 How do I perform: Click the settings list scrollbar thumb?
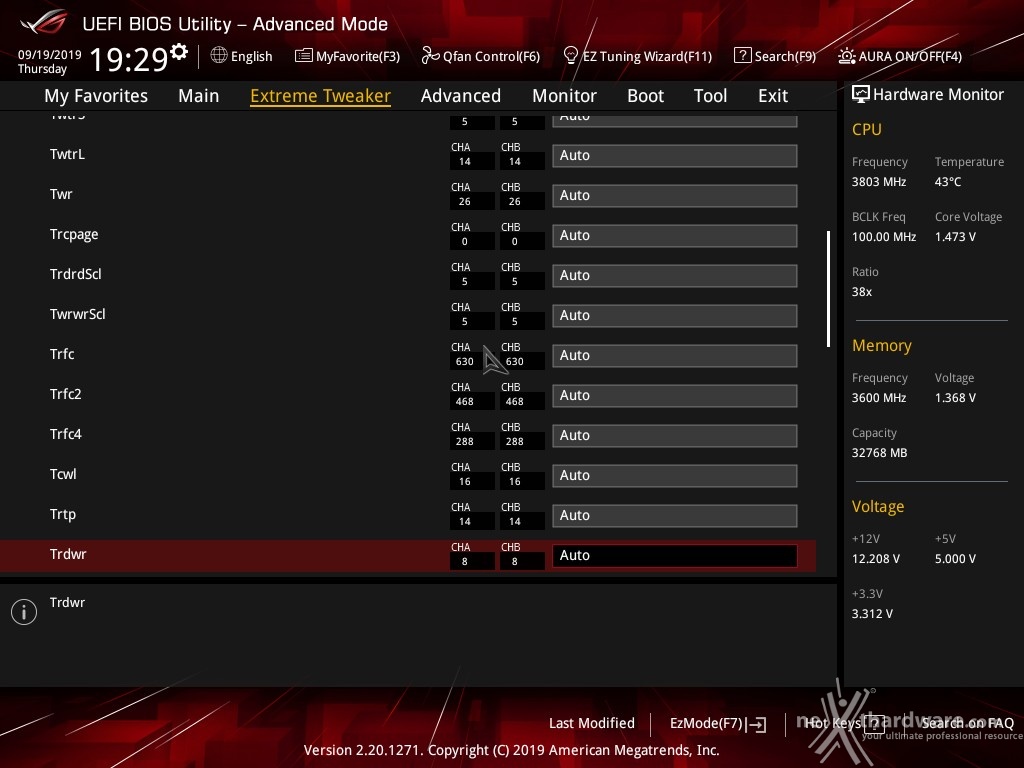tap(828, 289)
